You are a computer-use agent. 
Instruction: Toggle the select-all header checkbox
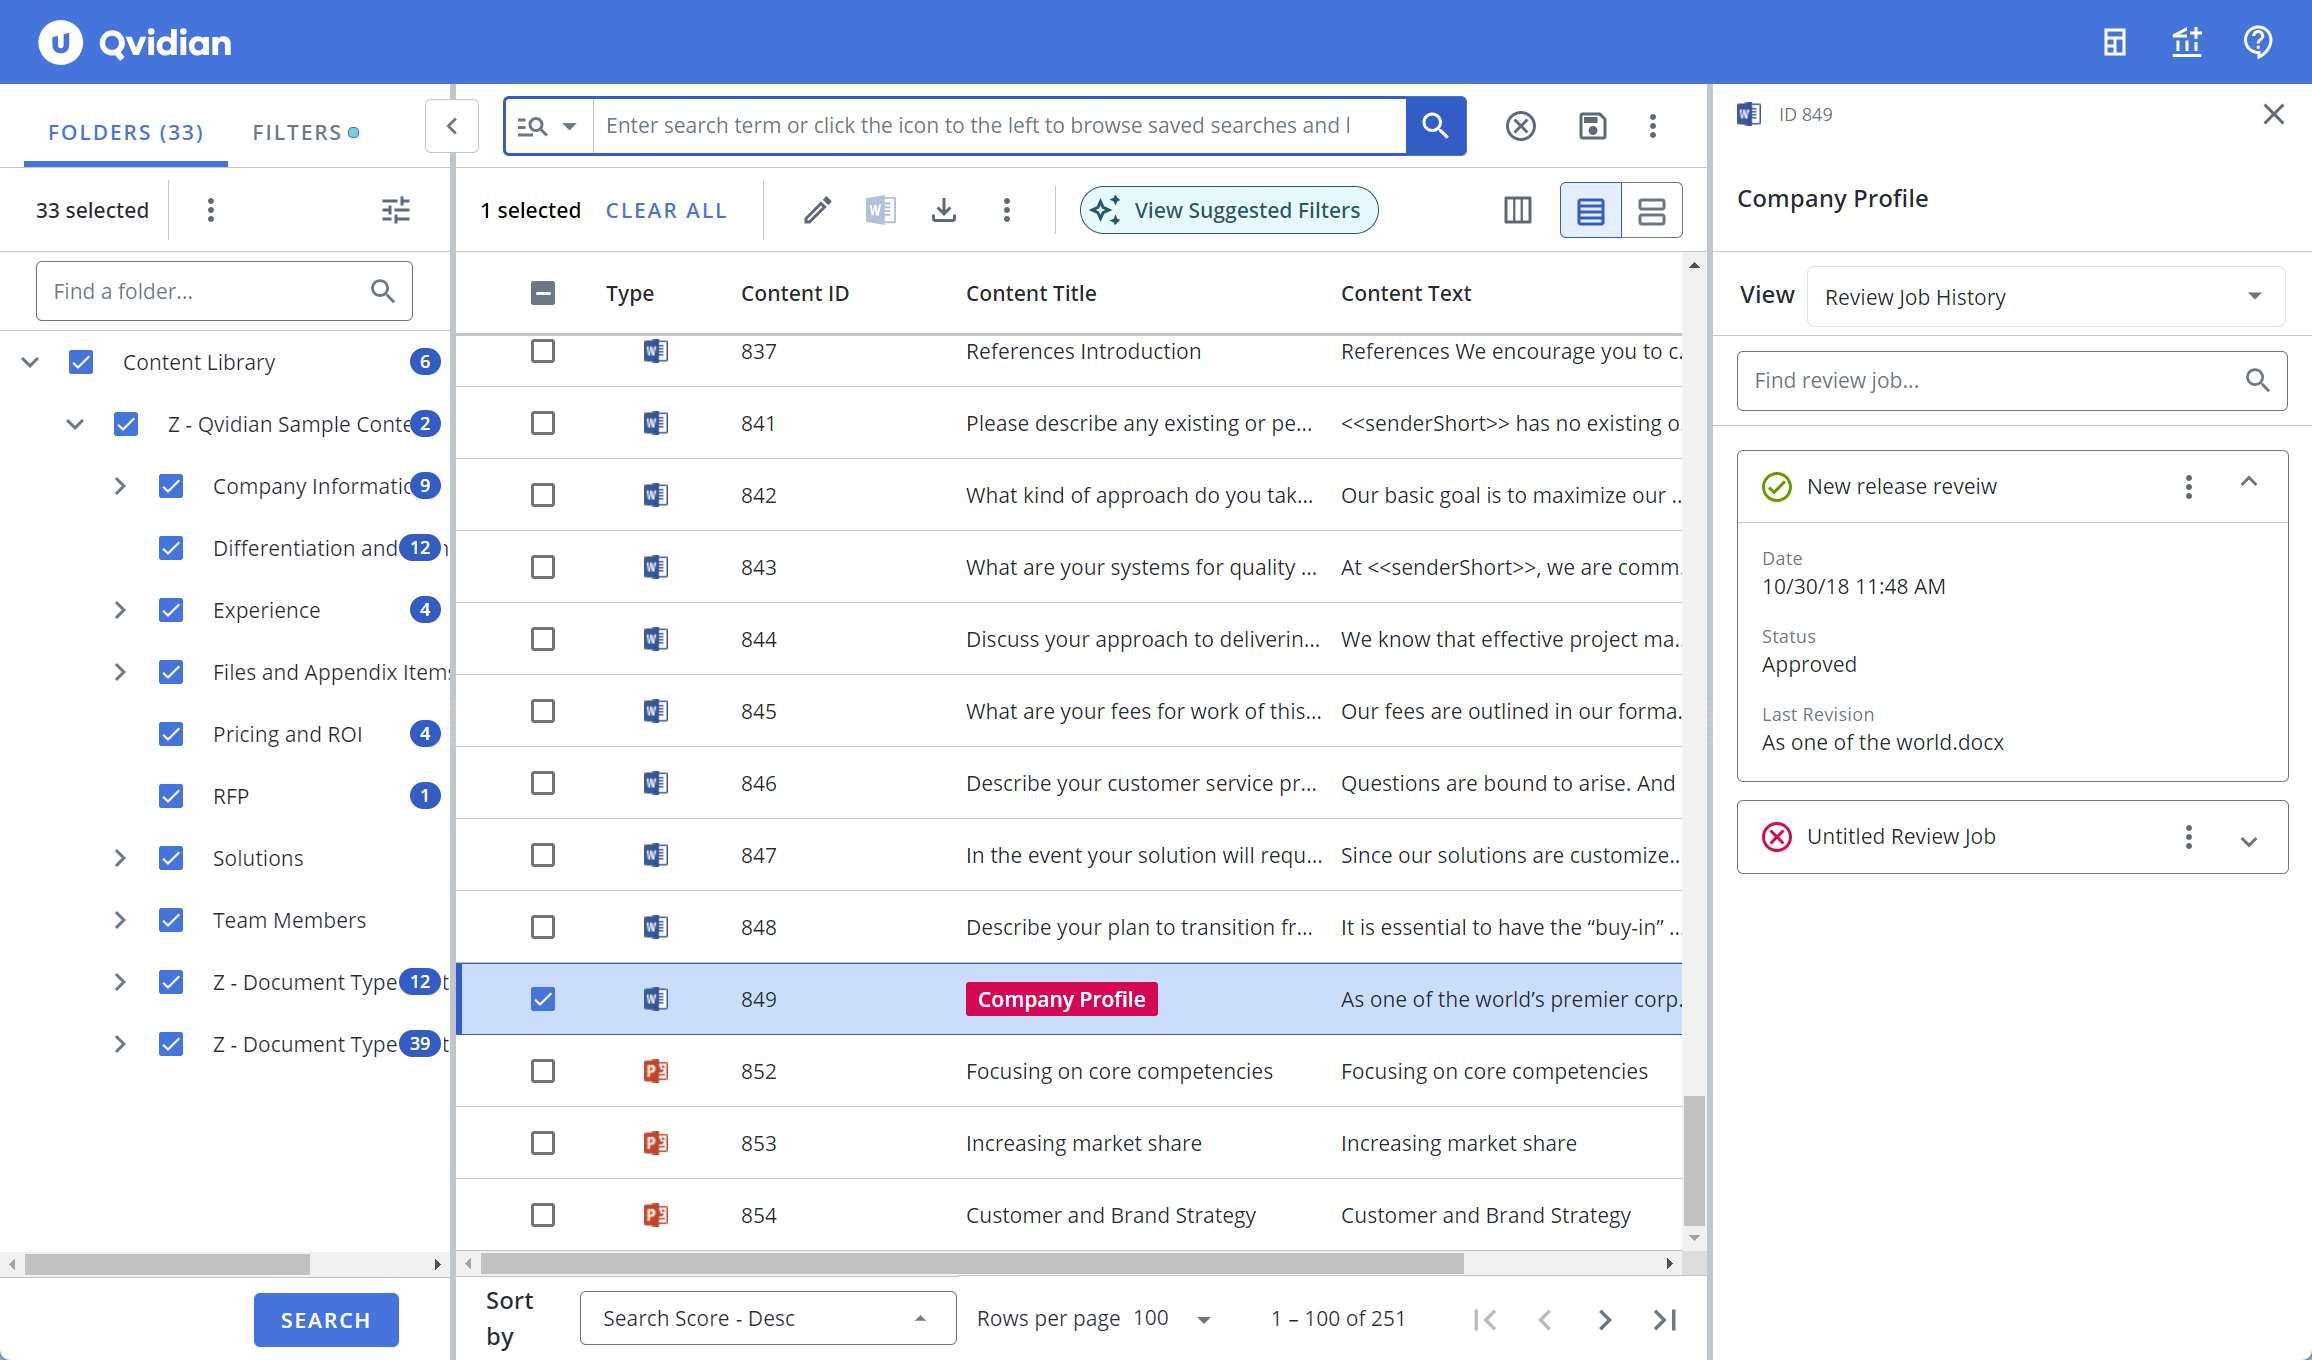[543, 293]
